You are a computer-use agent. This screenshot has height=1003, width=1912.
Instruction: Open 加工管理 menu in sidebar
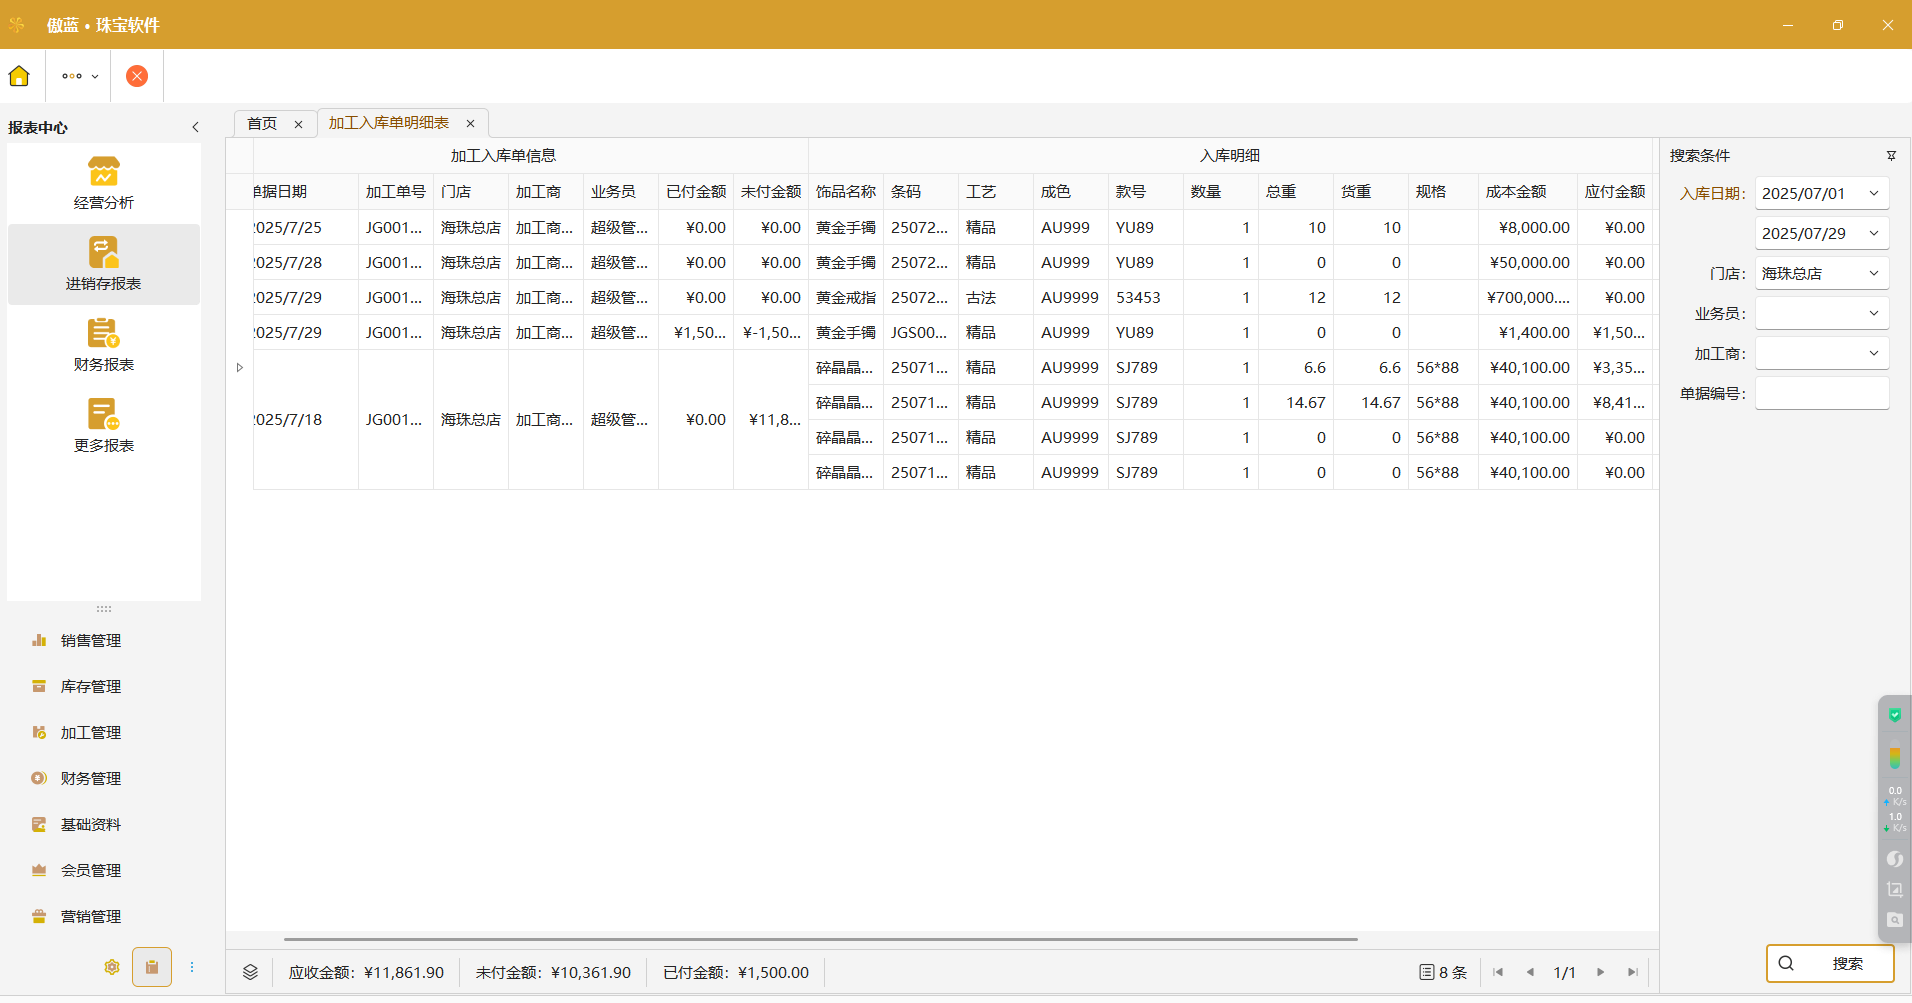(x=91, y=733)
